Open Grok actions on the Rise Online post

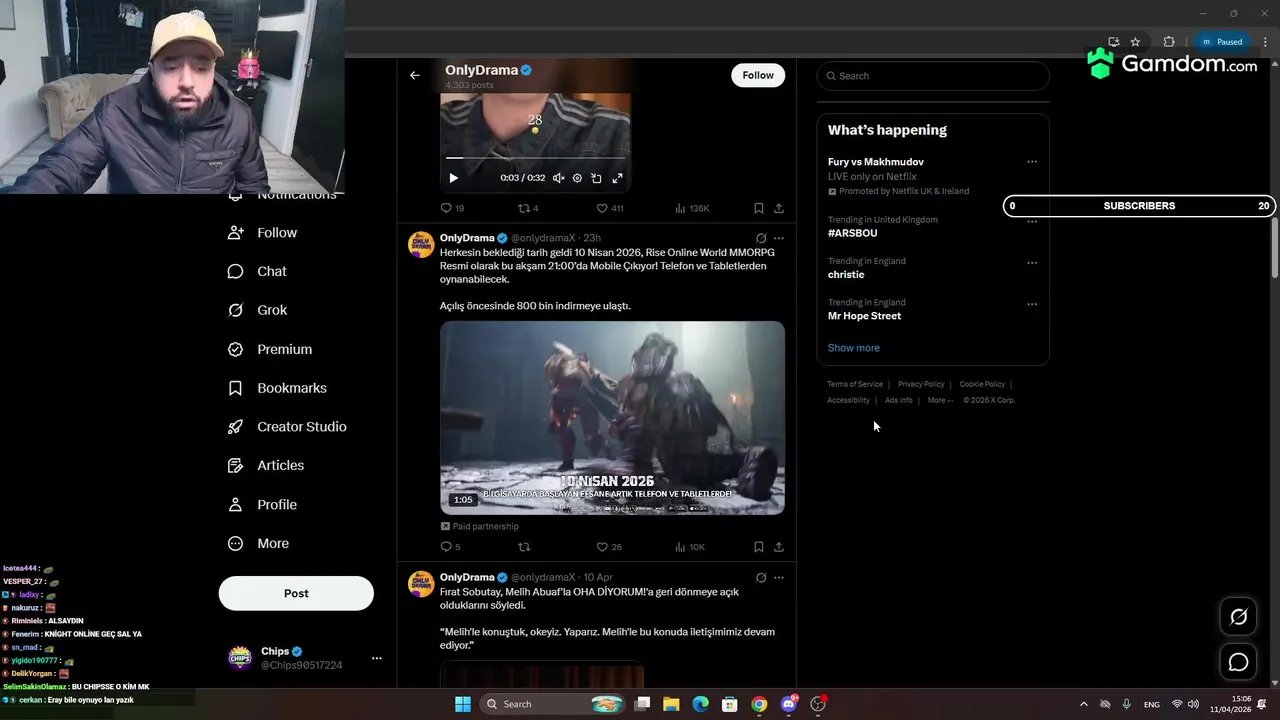[x=761, y=238]
